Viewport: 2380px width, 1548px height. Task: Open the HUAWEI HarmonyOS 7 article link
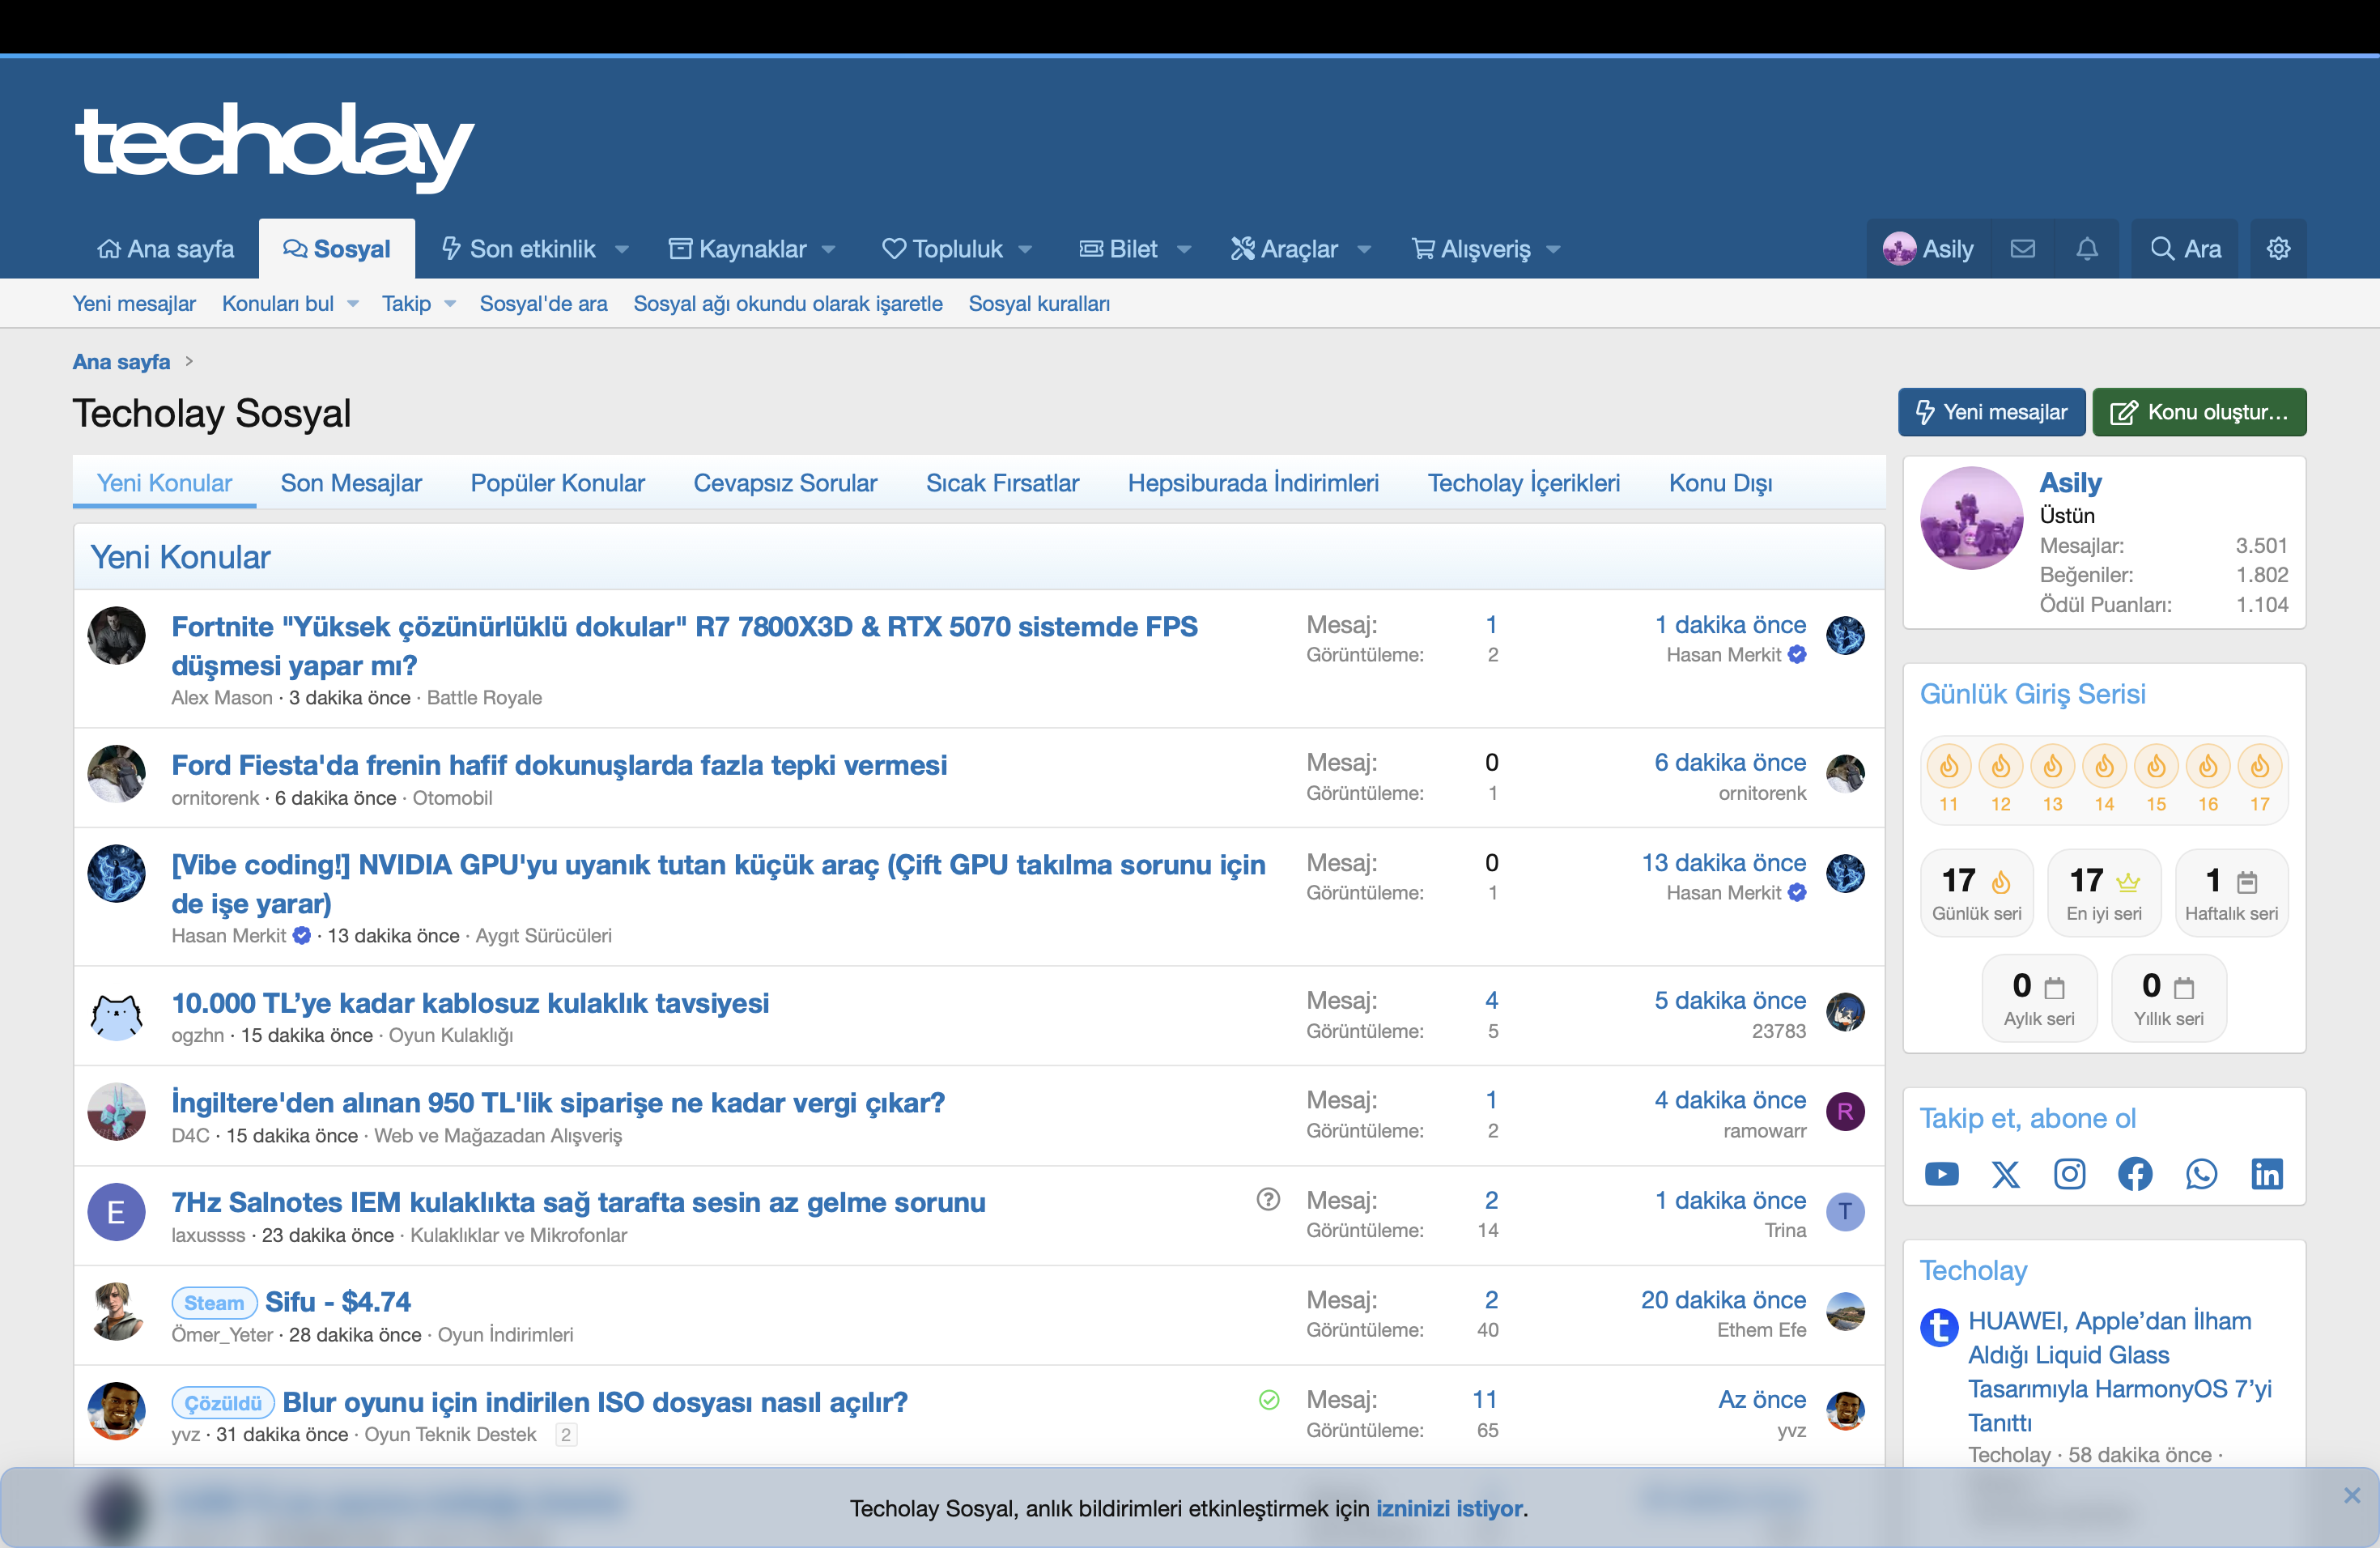click(x=2119, y=1371)
